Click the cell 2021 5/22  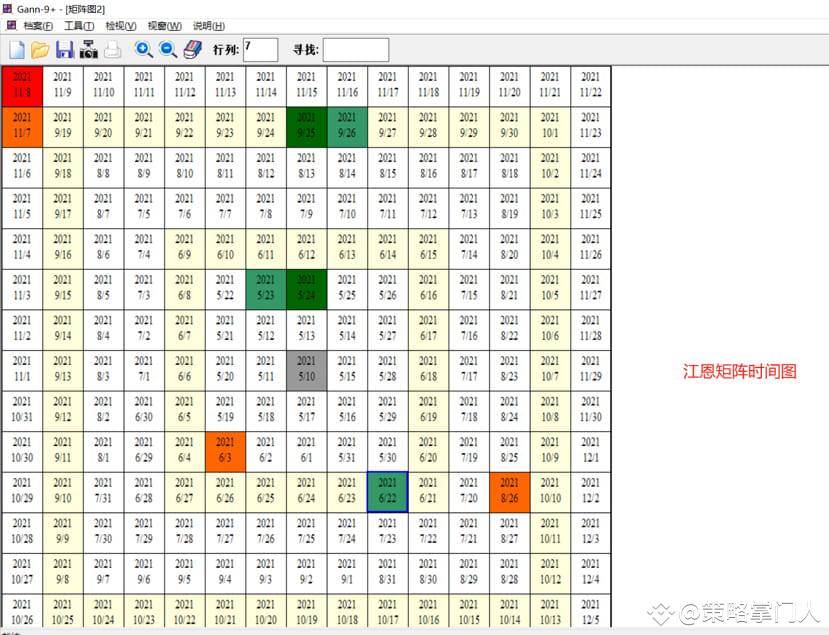(x=225, y=290)
